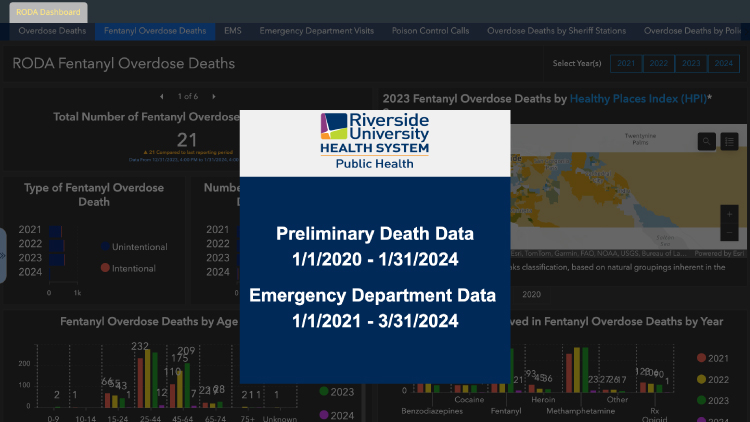This screenshot has width=750, height=422.
Task: Go to next indicator card arrow
Action: click(x=214, y=97)
